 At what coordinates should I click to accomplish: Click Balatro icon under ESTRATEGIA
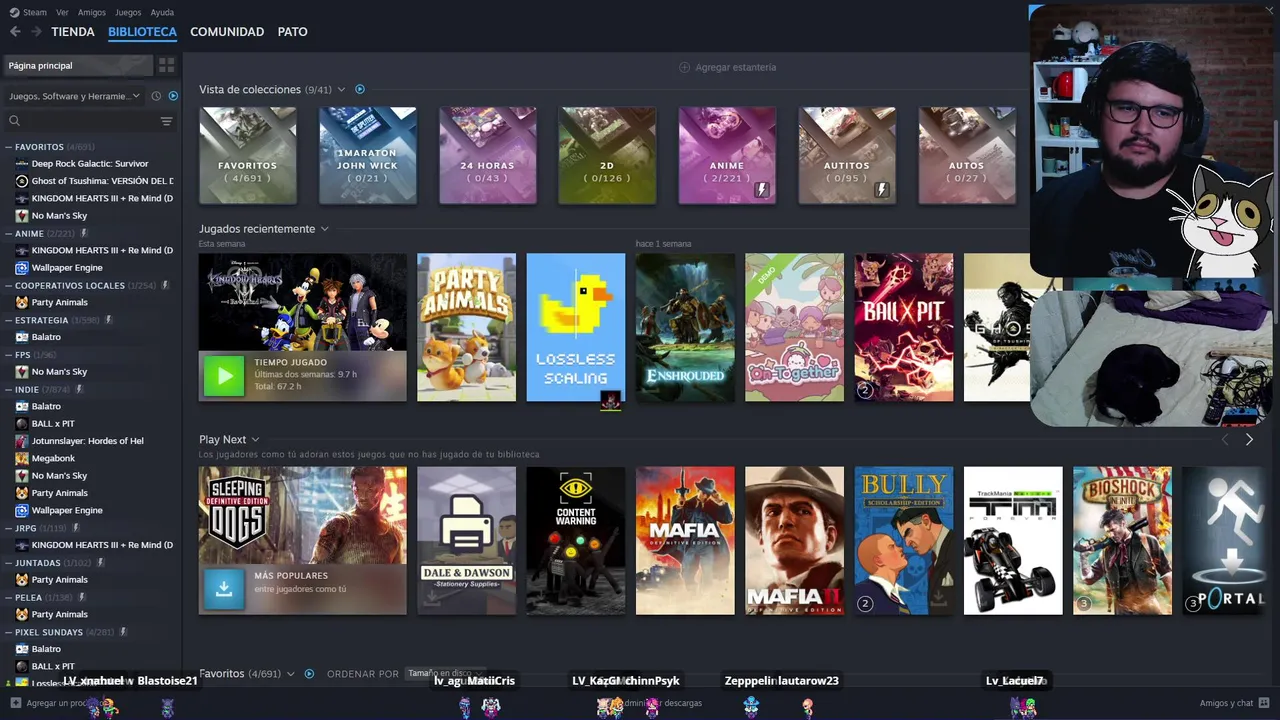click(22, 337)
